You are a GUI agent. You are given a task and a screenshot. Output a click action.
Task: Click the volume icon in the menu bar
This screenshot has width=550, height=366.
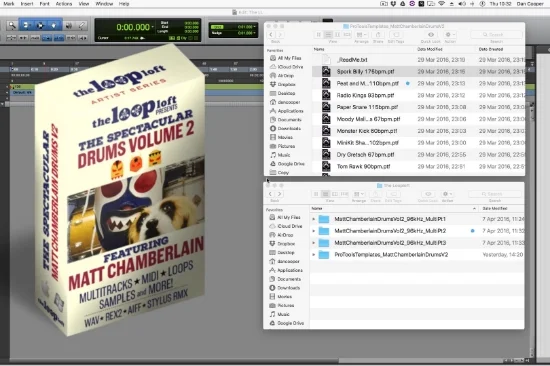(462, 4)
